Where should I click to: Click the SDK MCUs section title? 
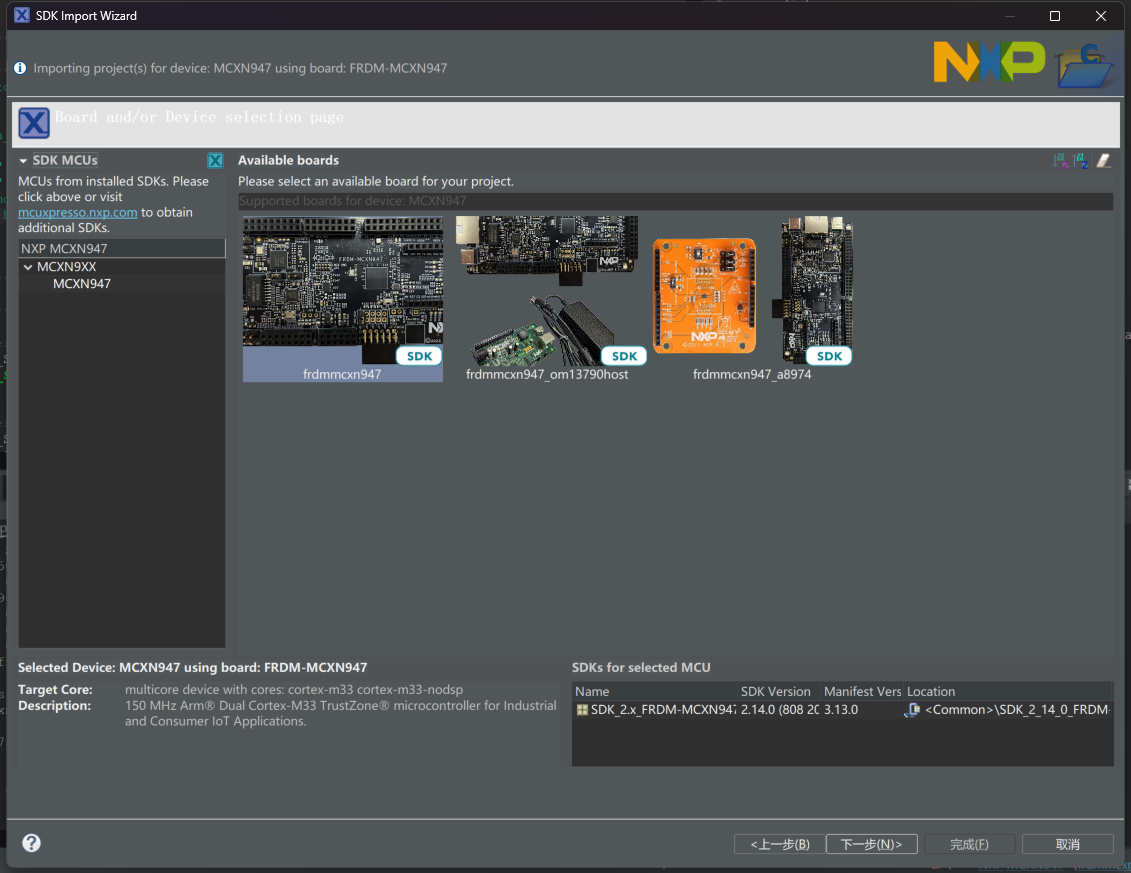[x=65, y=160]
